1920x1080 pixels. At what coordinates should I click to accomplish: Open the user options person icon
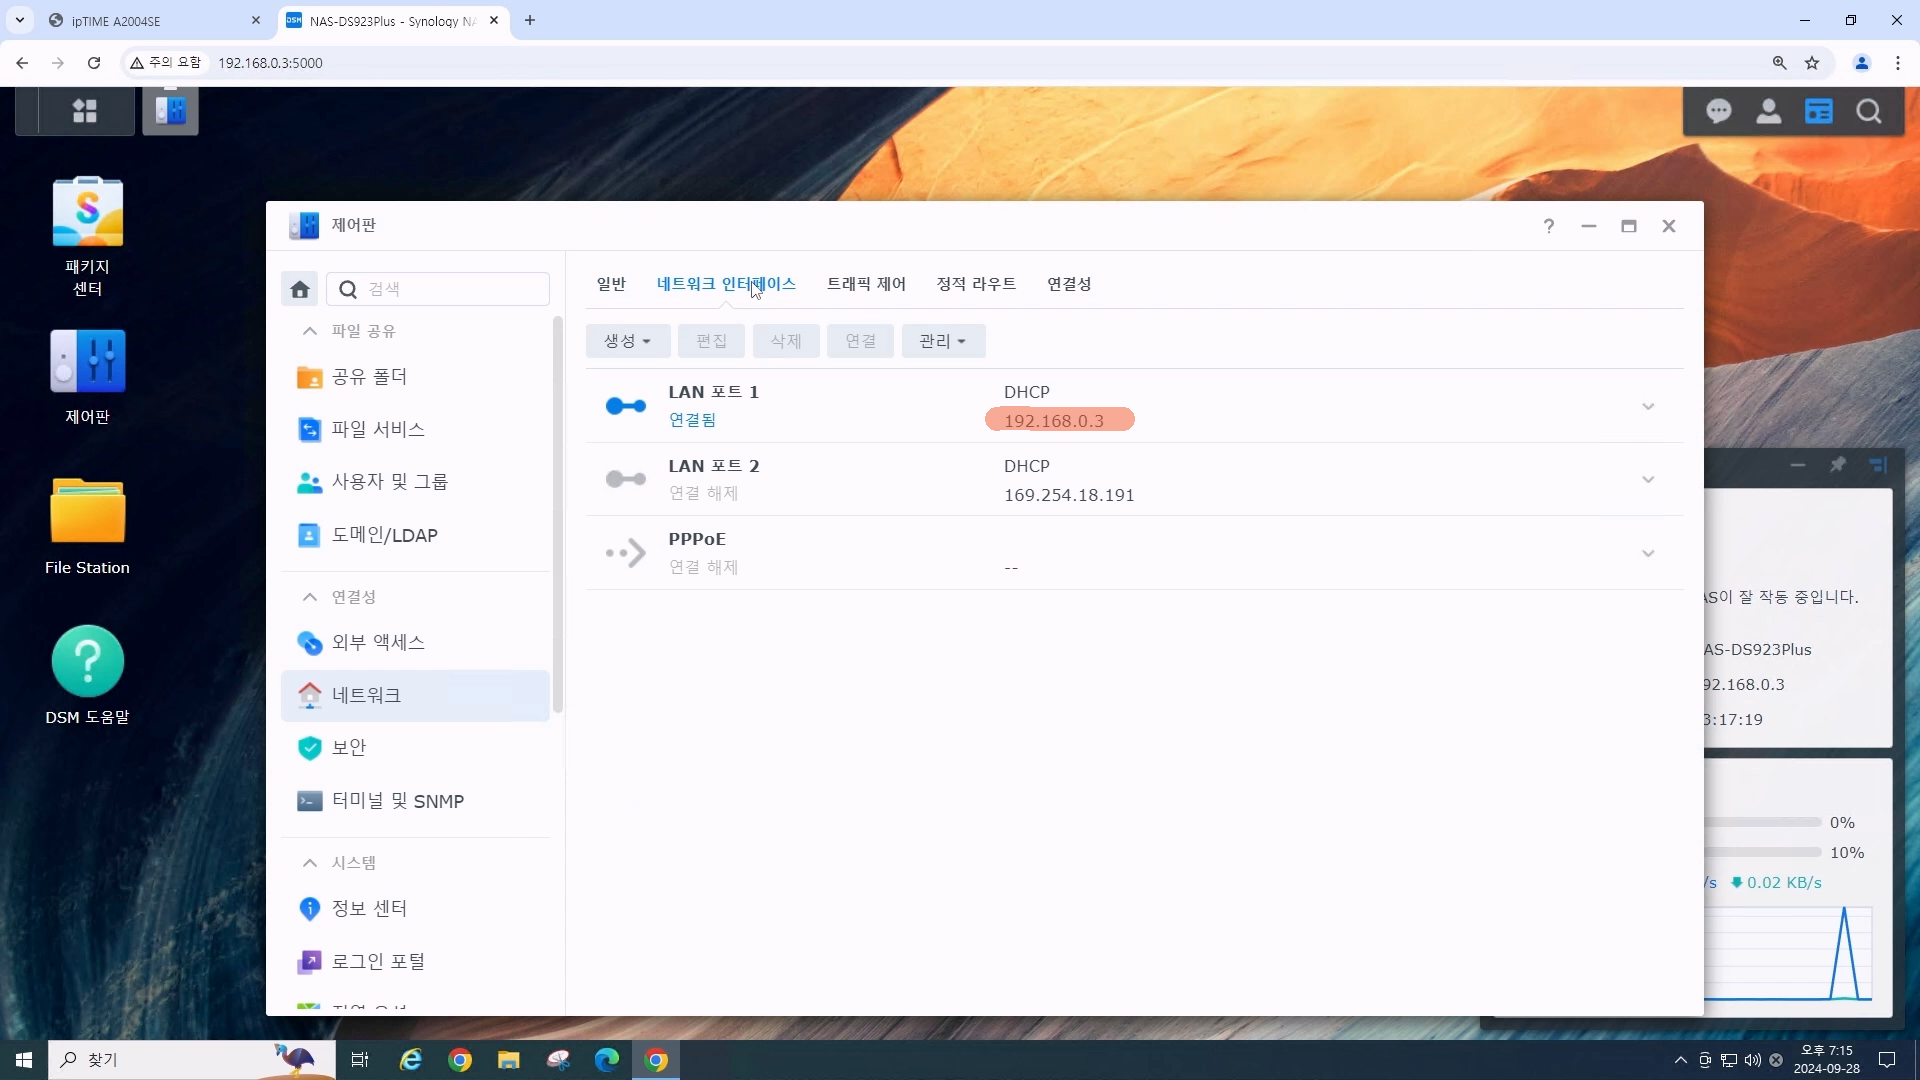click(1768, 111)
